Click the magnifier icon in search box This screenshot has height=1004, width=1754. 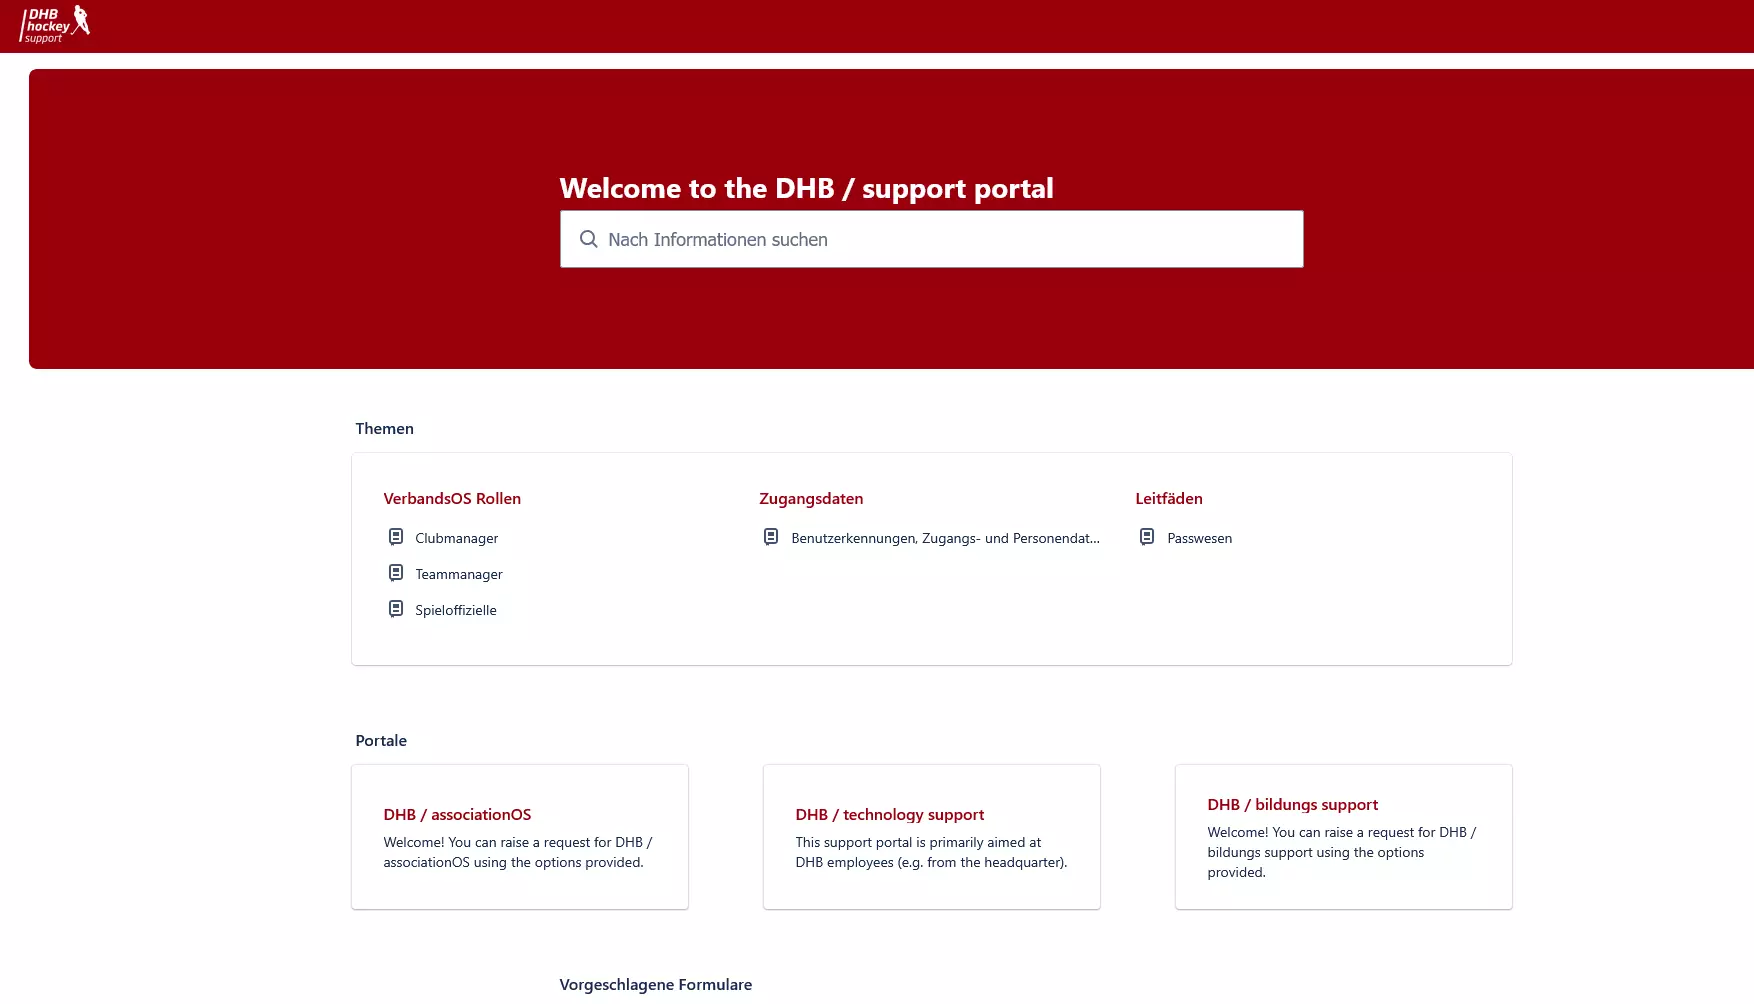pyautogui.click(x=589, y=239)
